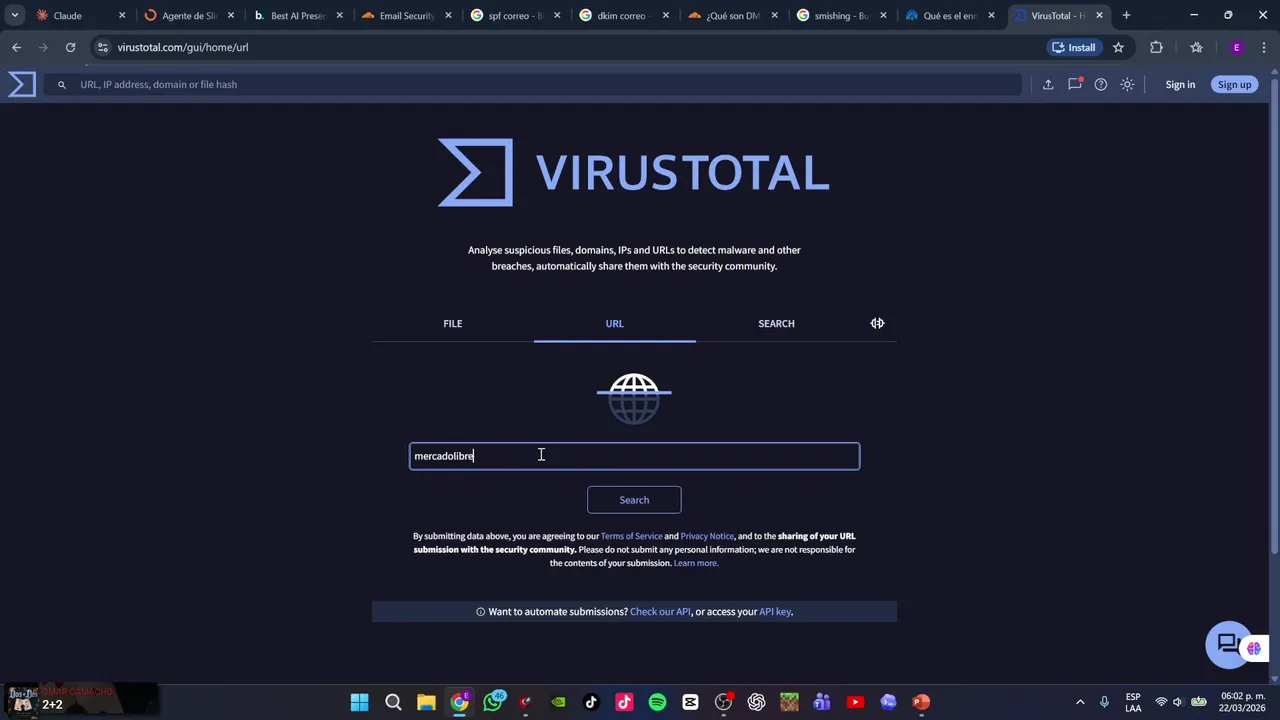Click the icon tab right of SEARCH
The image size is (1280, 720).
click(x=877, y=323)
